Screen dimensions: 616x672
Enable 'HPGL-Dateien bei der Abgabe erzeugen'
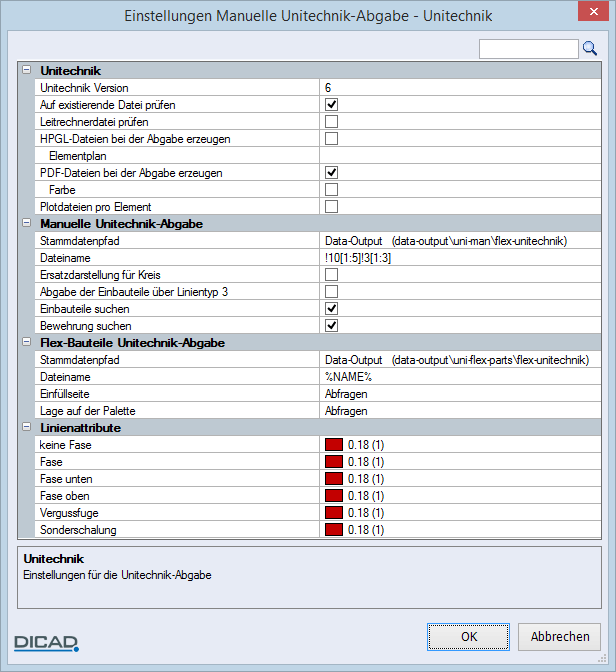[x=331, y=138]
